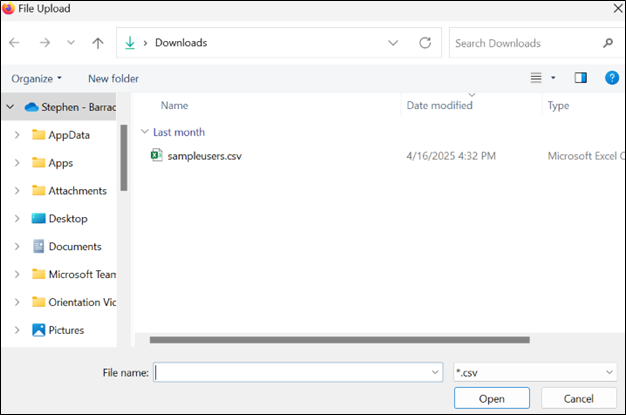Open the recent locations dropdown arrow
The height and width of the screenshot is (415, 626).
[70, 43]
